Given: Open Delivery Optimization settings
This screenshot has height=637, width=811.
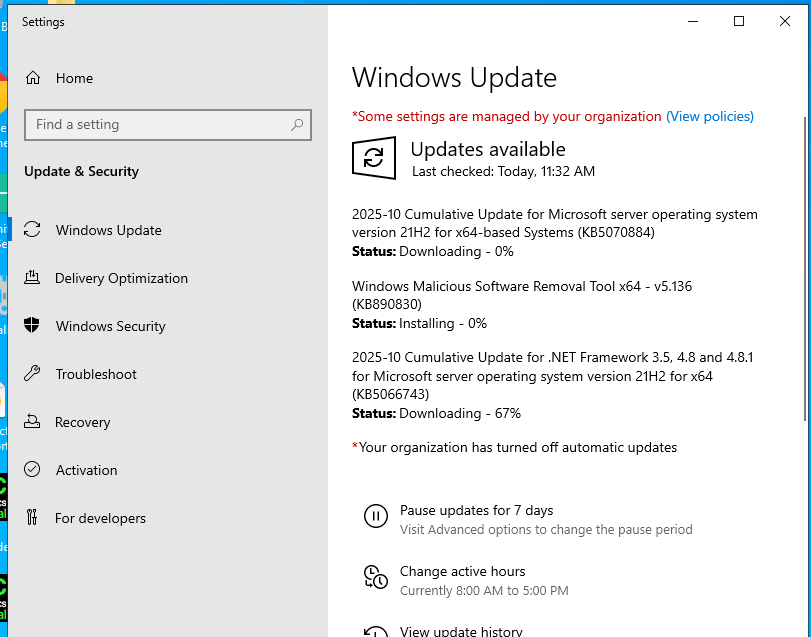Looking at the screenshot, I should [122, 278].
